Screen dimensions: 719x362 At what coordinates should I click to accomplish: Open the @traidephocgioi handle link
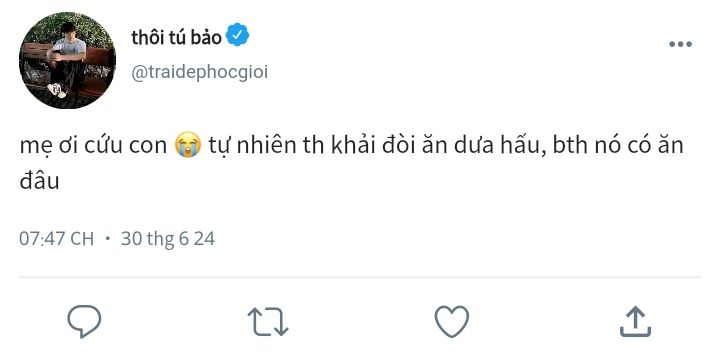[199, 72]
